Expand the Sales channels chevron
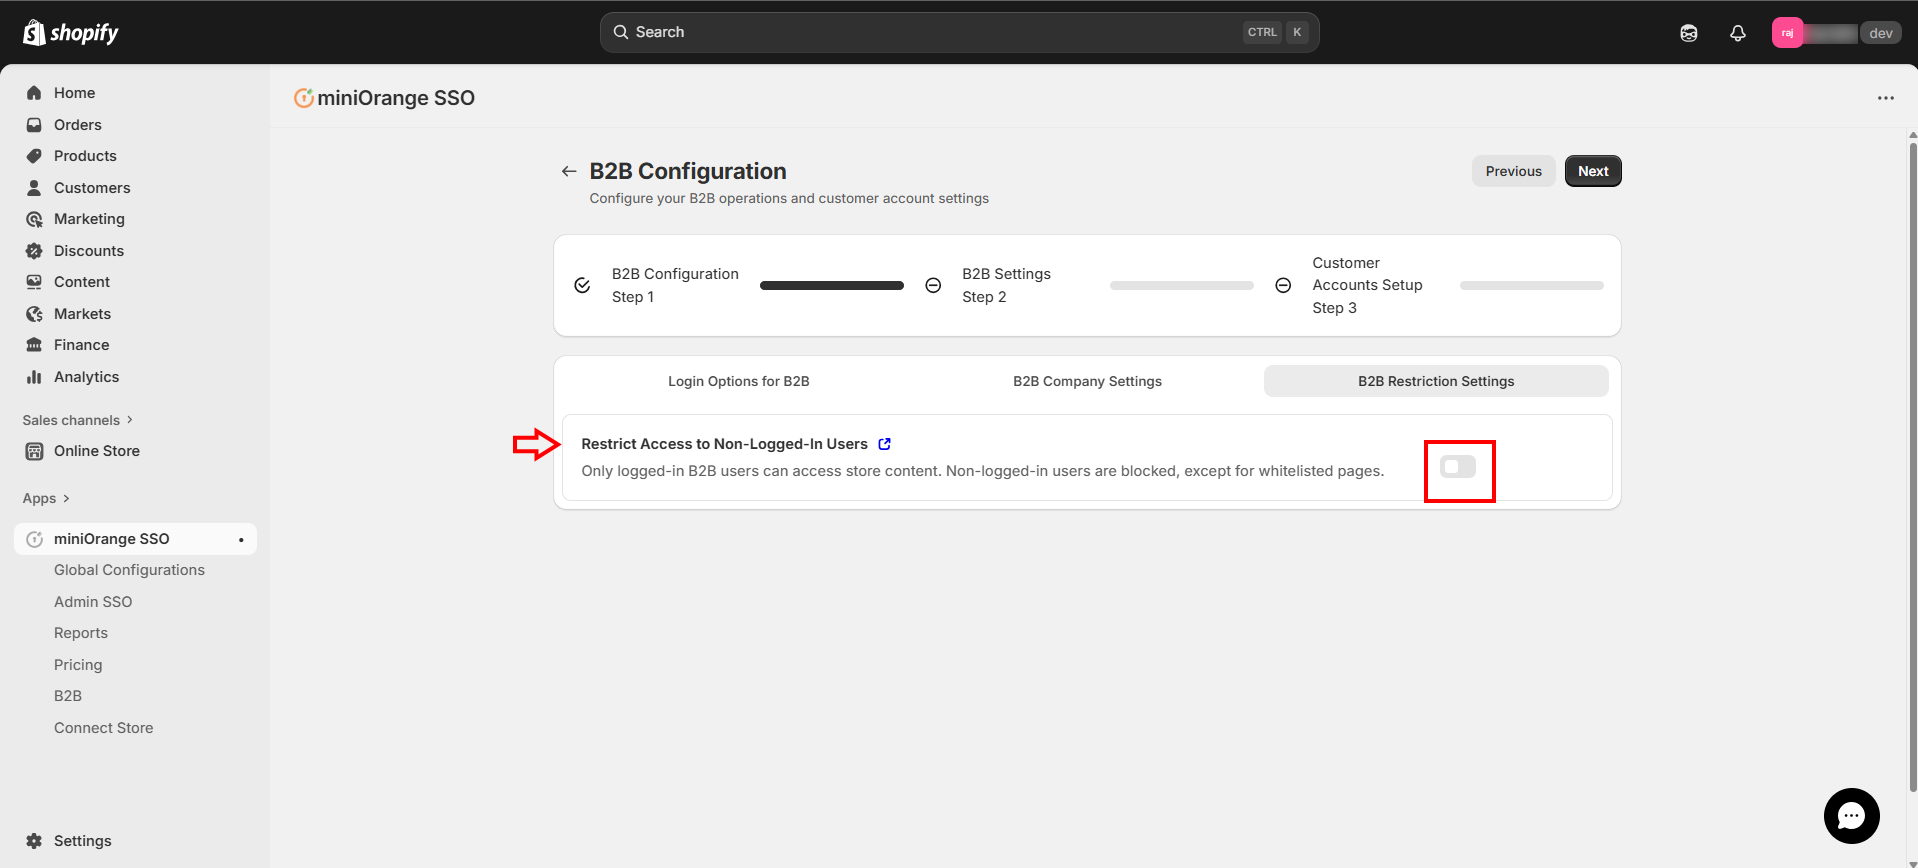The image size is (1918, 868). (130, 420)
